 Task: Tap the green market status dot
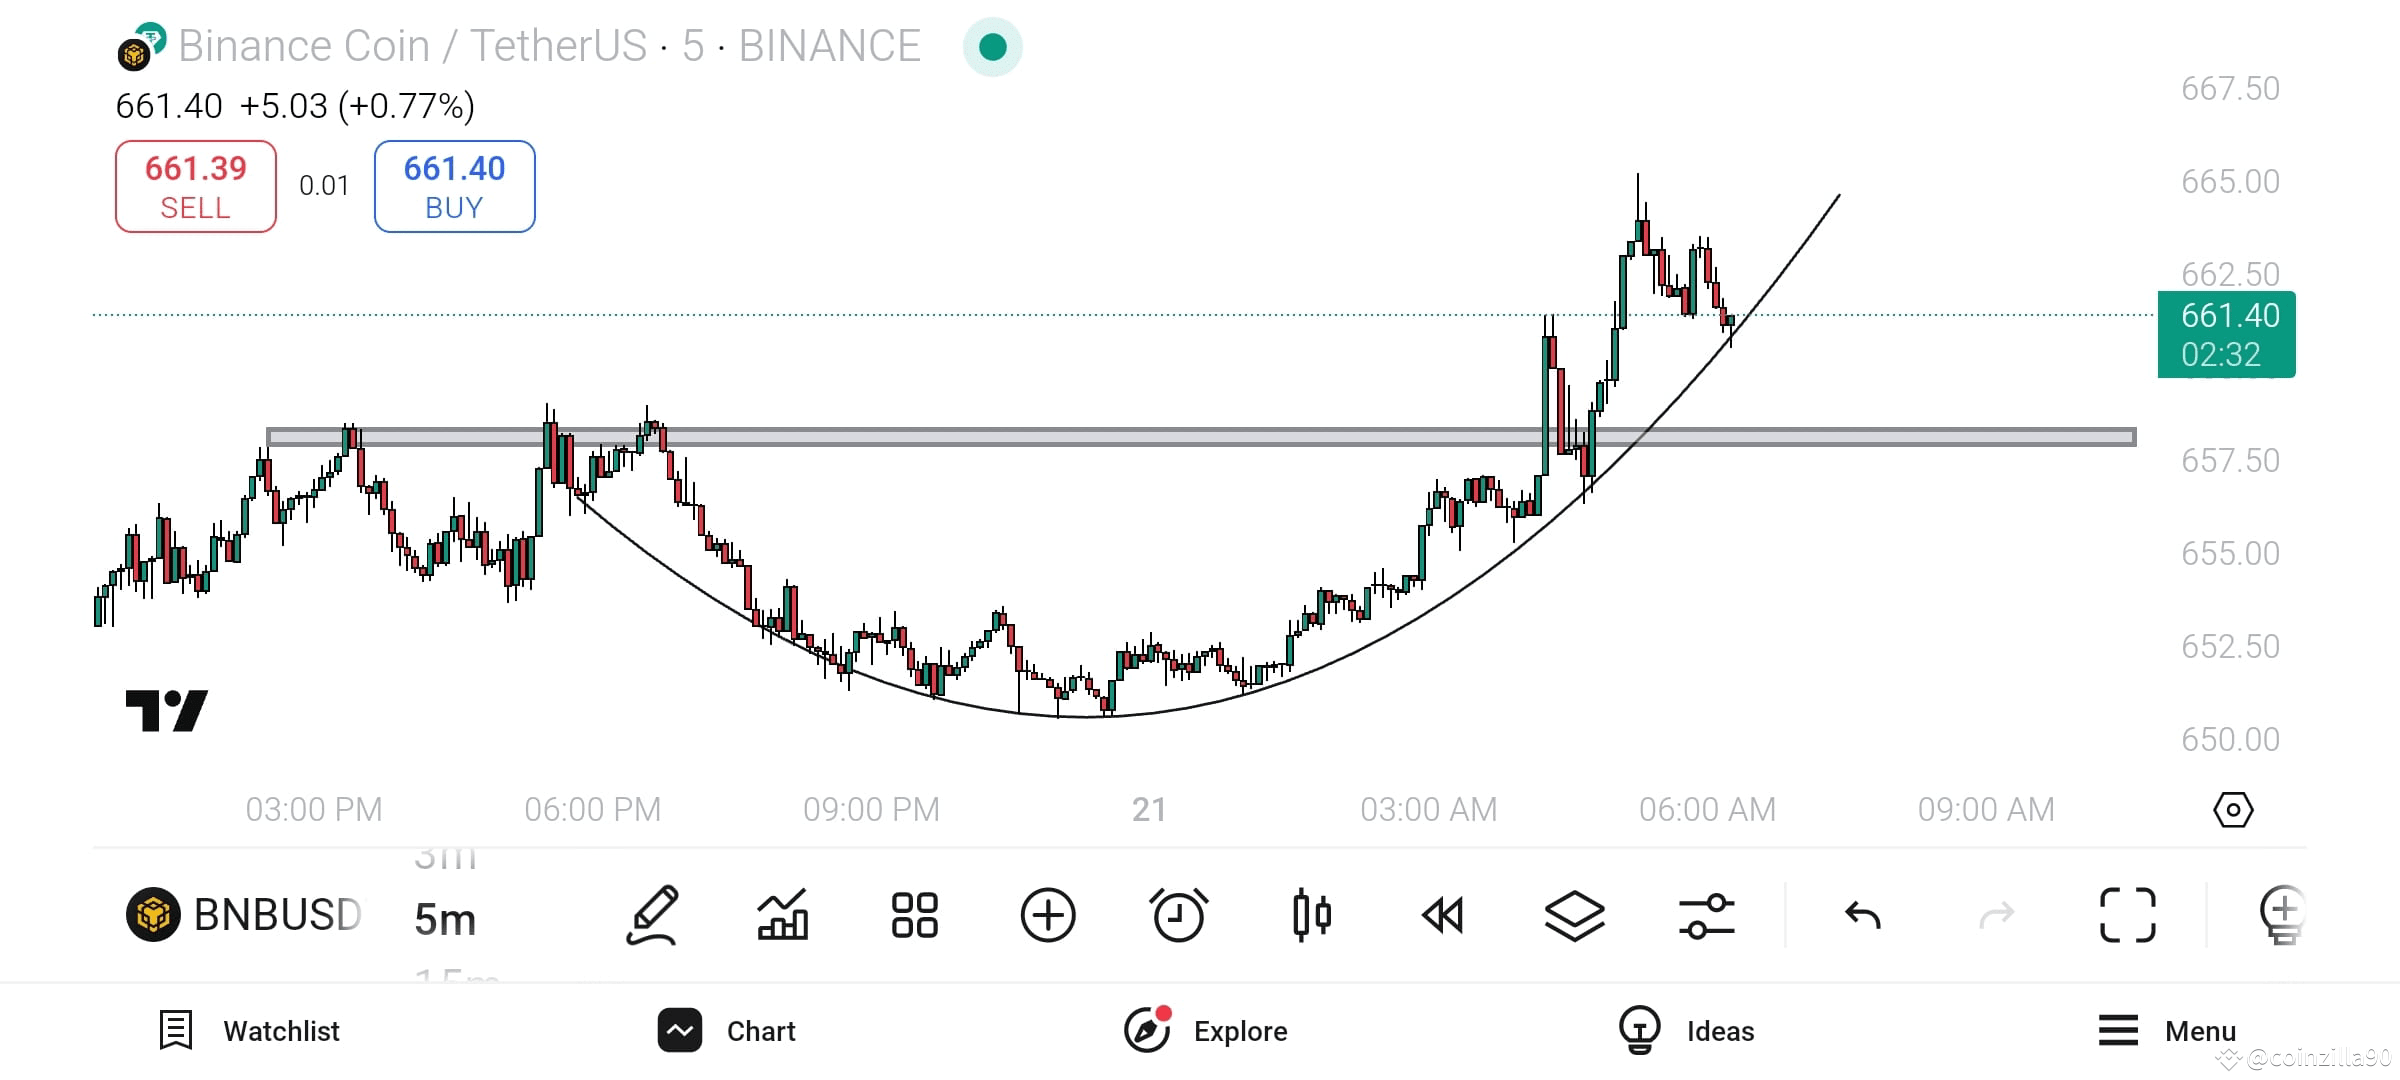click(x=993, y=47)
